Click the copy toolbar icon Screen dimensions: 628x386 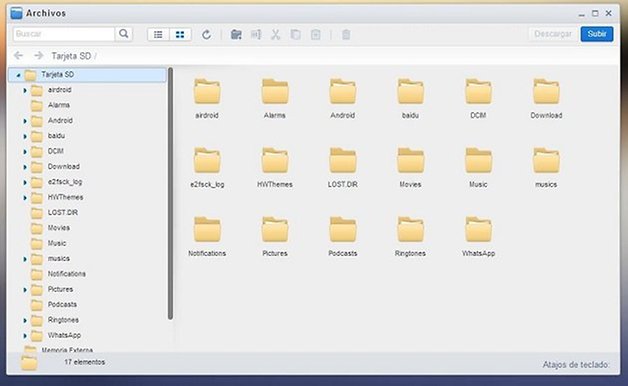[x=295, y=35]
